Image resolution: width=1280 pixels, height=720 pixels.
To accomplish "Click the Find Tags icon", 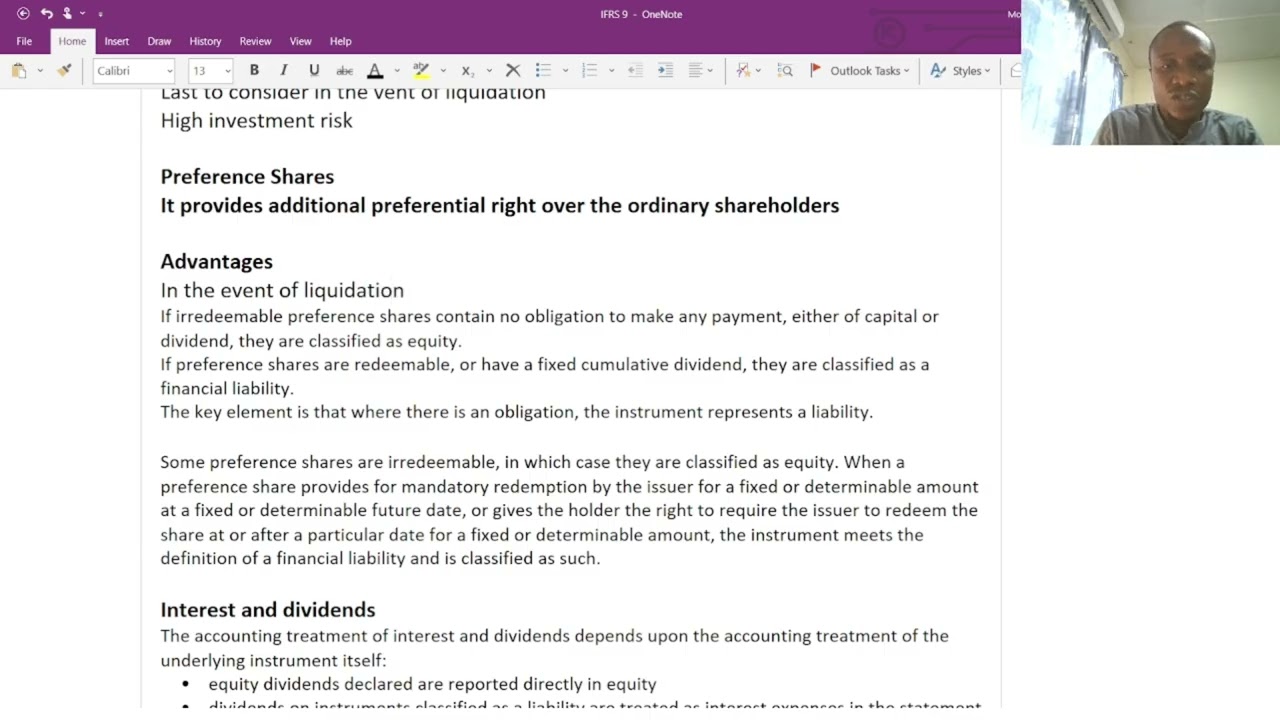I will tap(785, 70).
